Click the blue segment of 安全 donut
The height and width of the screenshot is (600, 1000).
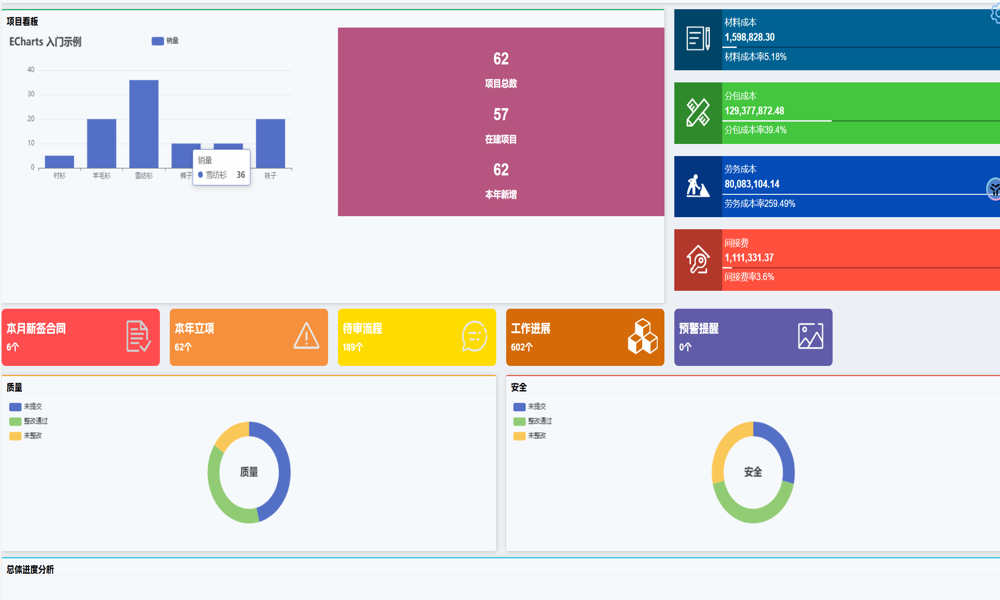click(783, 450)
